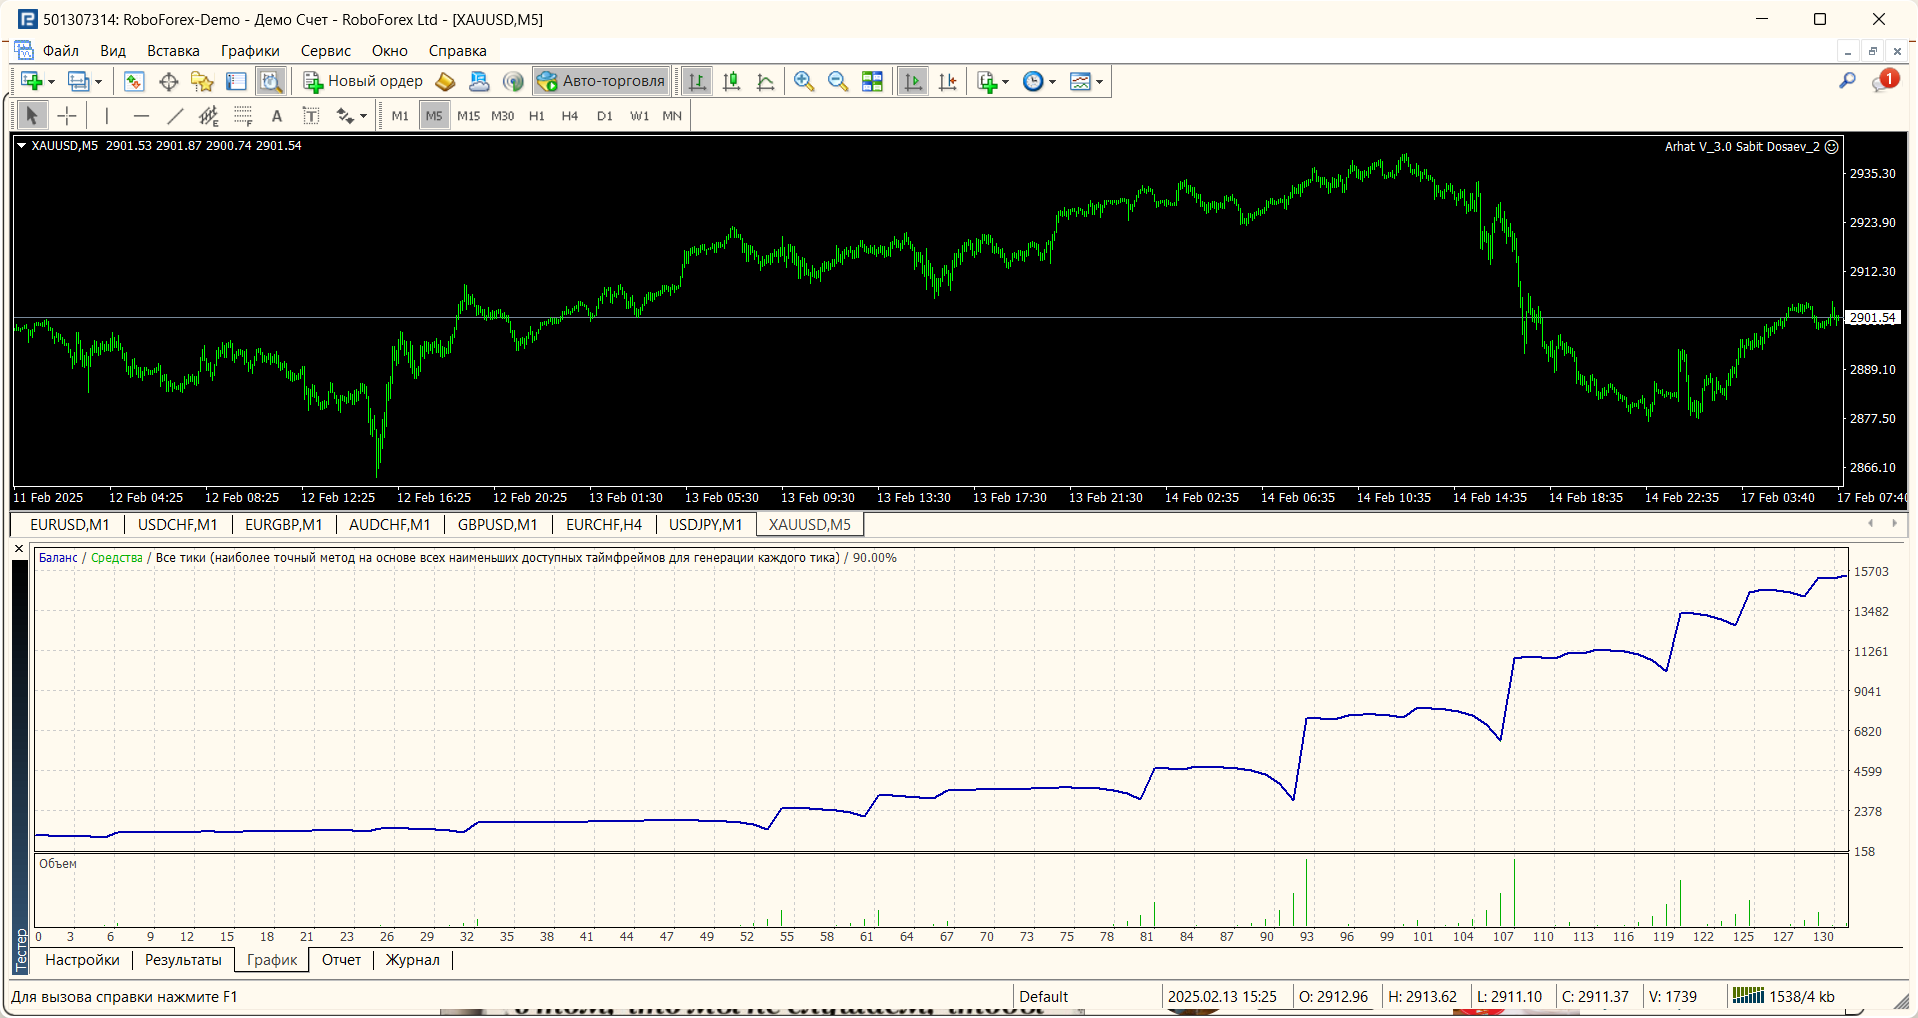The width and height of the screenshot is (1918, 1018).
Task: Close the Strategy Tester panel
Action: [19, 549]
